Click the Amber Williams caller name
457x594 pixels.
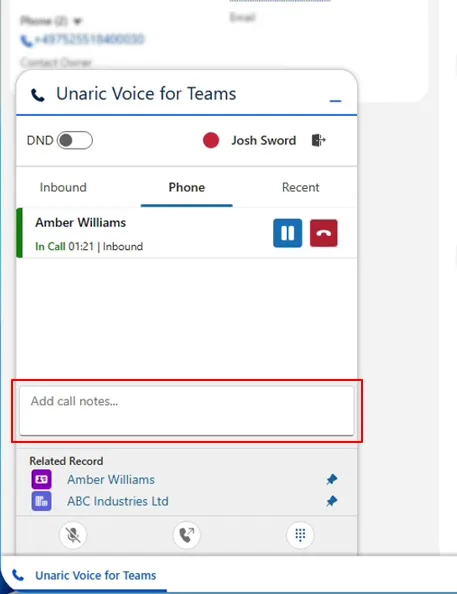tap(80, 222)
